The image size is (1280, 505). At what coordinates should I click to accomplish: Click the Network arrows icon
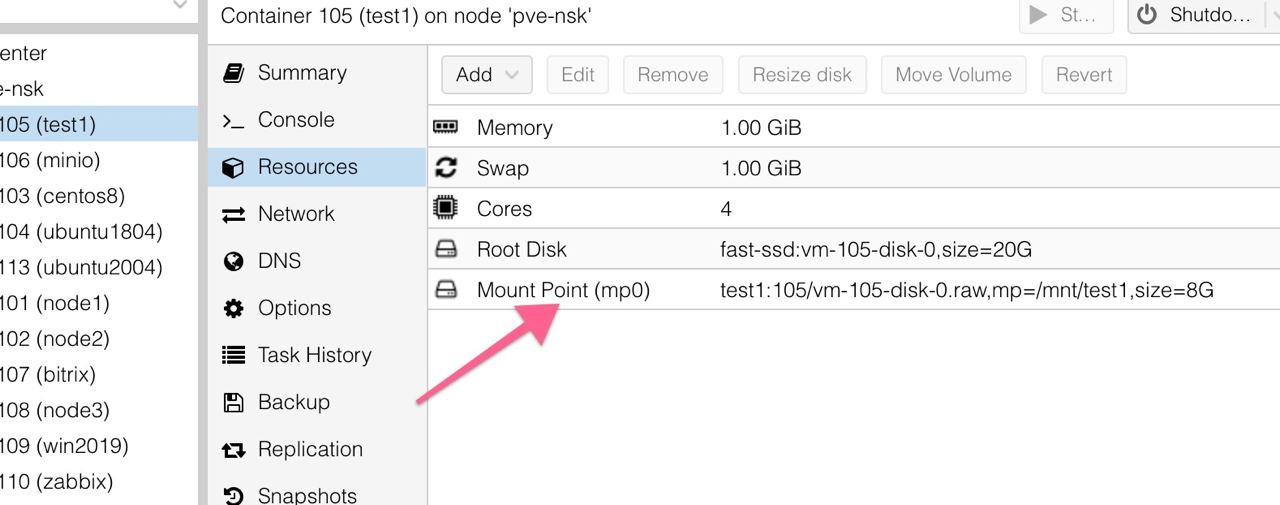(233, 214)
